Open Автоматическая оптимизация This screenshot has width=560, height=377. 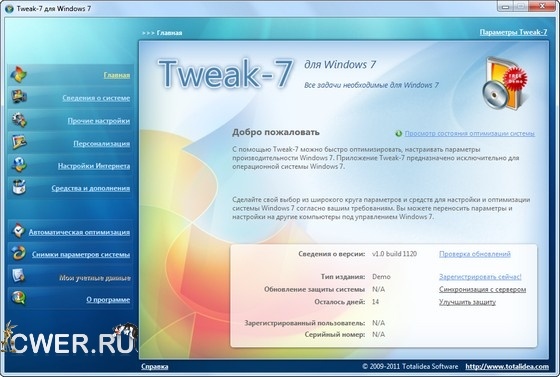point(79,232)
